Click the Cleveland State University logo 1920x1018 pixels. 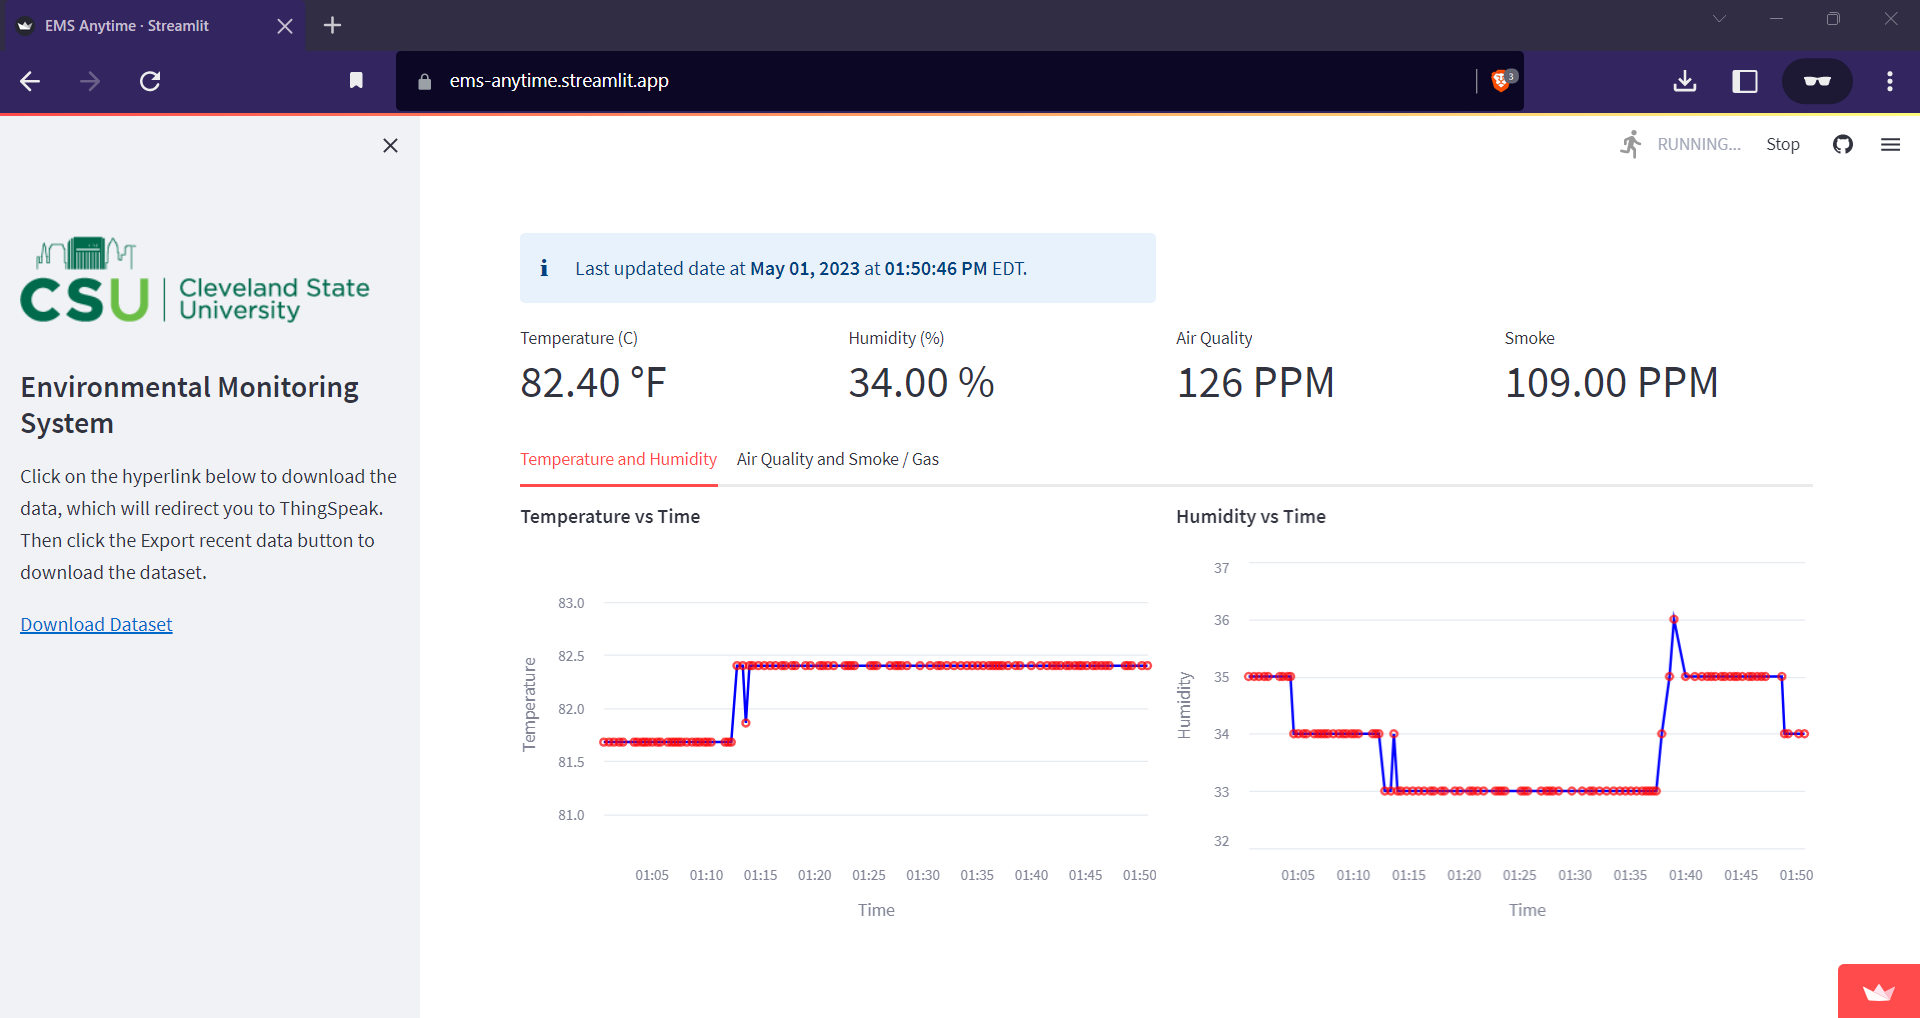(x=195, y=280)
